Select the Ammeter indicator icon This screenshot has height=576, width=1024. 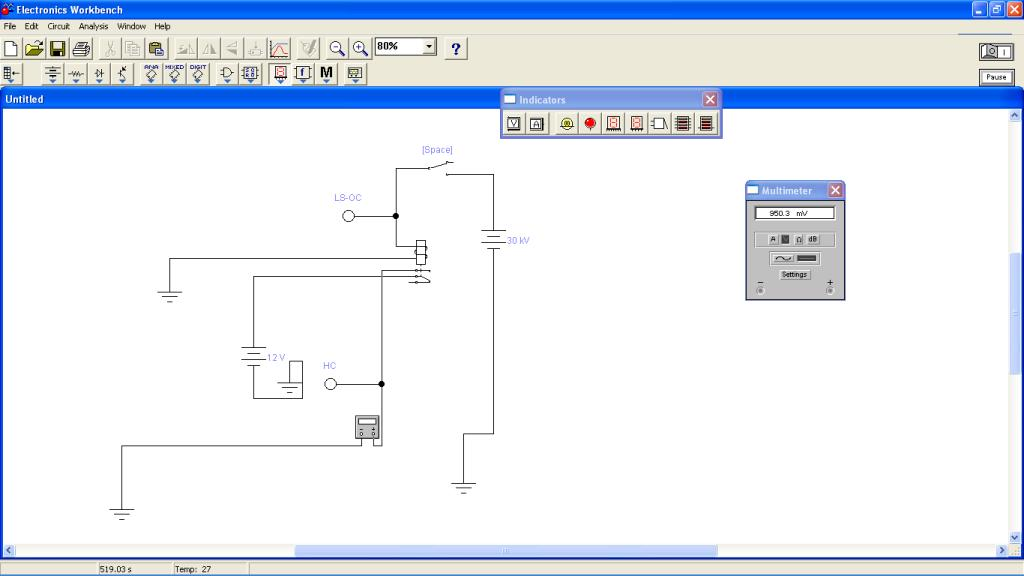pyautogui.click(x=536, y=124)
